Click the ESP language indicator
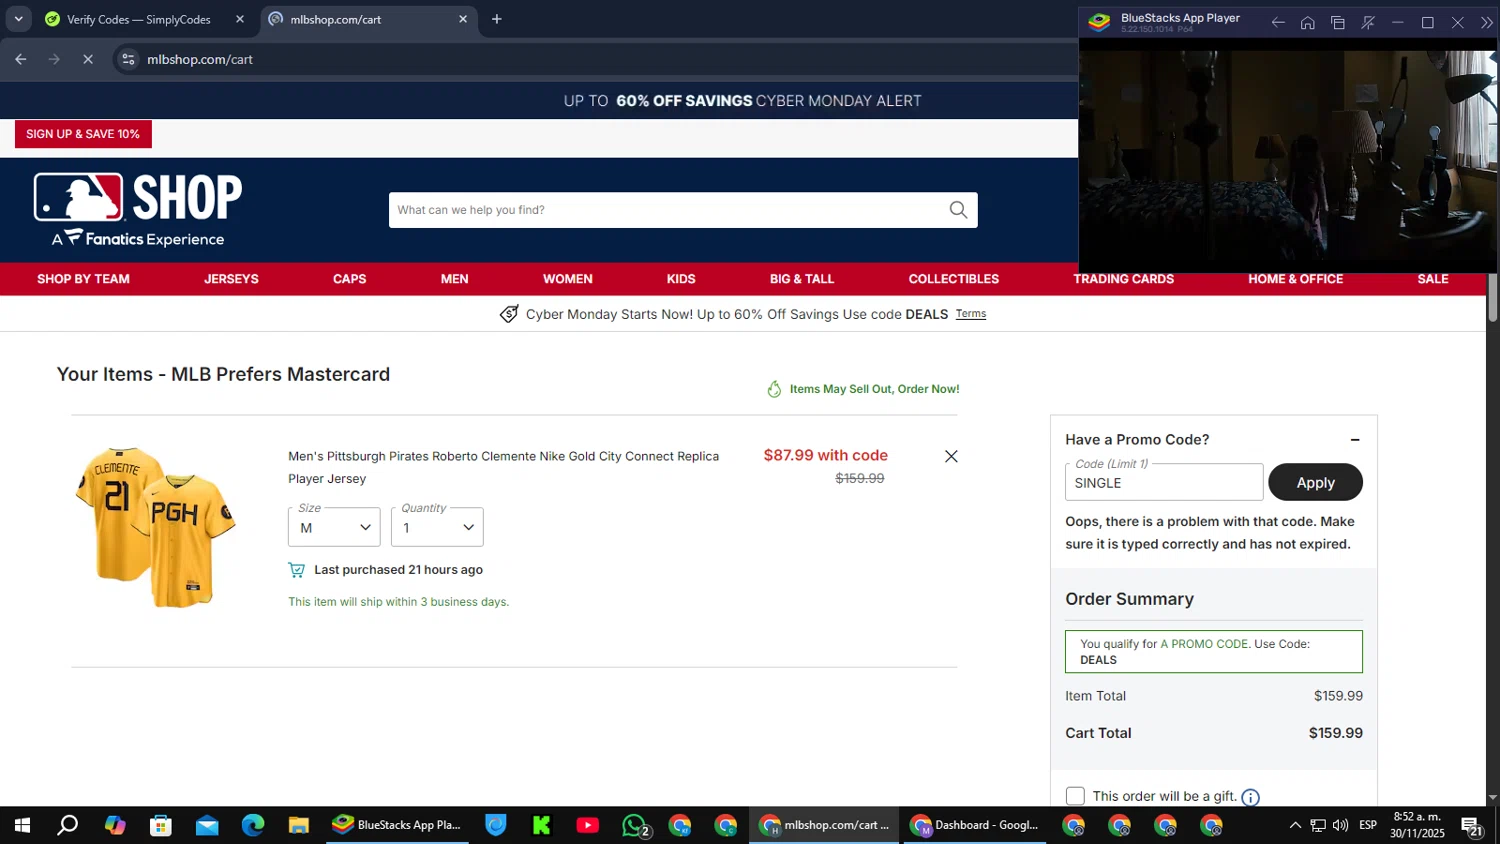The height and width of the screenshot is (844, 1500). (x=1368, y=825)
